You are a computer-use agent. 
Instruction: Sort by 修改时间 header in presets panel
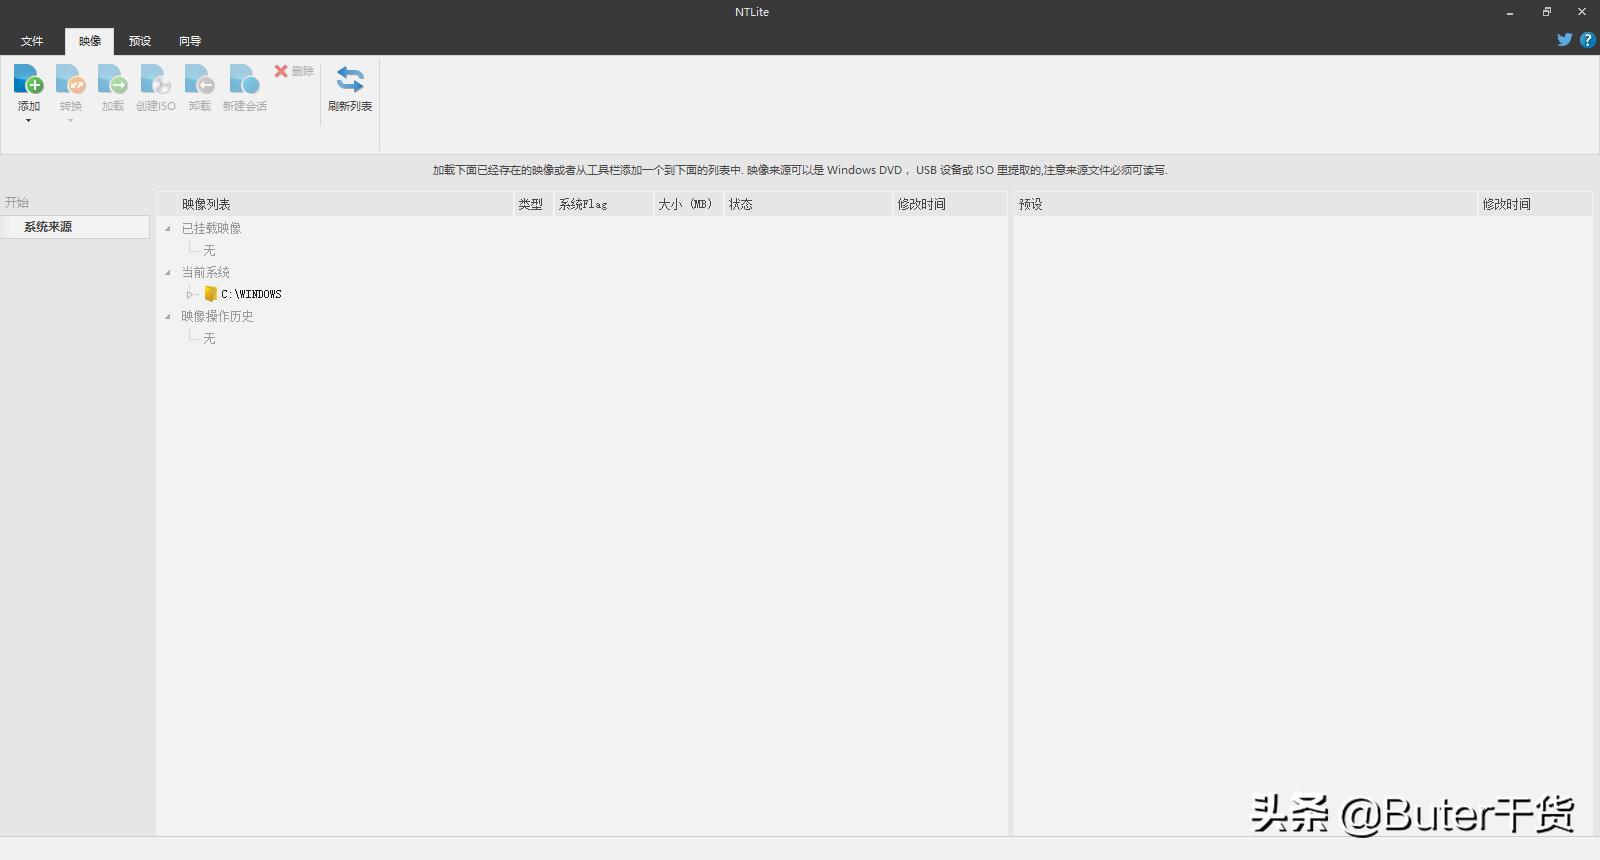coord(1535,204)
